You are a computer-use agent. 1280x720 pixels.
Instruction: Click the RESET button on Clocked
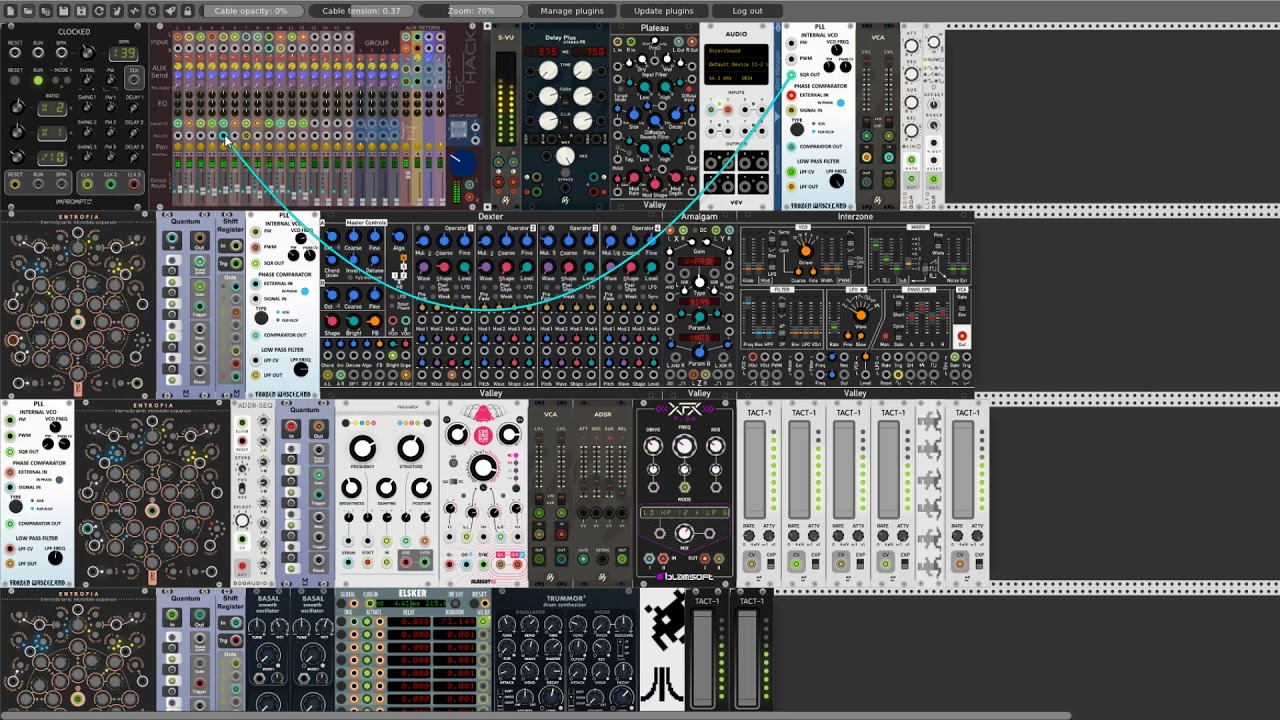[15, 80]
